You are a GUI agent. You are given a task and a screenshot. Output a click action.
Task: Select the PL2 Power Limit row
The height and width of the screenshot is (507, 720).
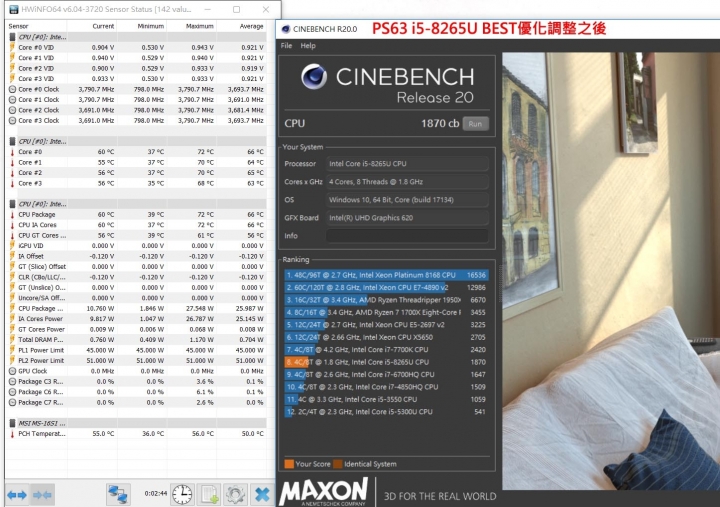(x=137, y=361)
